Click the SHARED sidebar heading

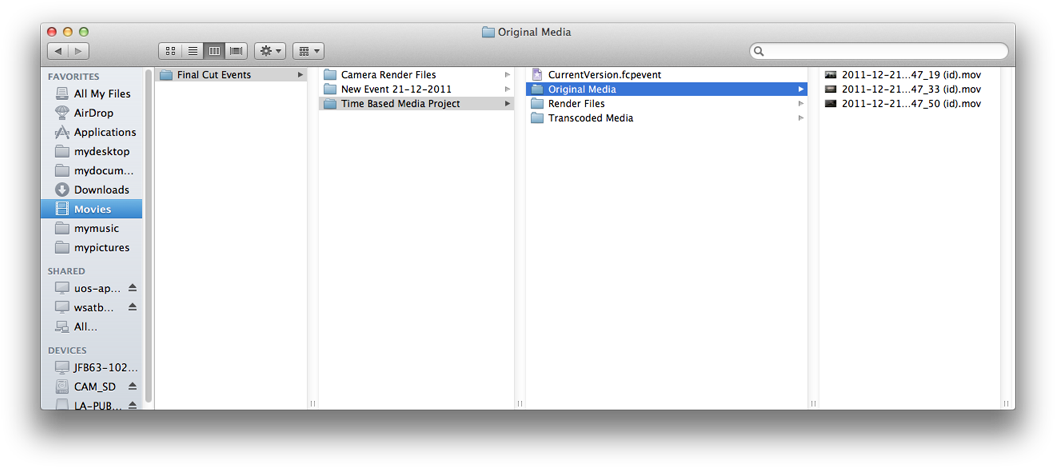click(66, 271)
